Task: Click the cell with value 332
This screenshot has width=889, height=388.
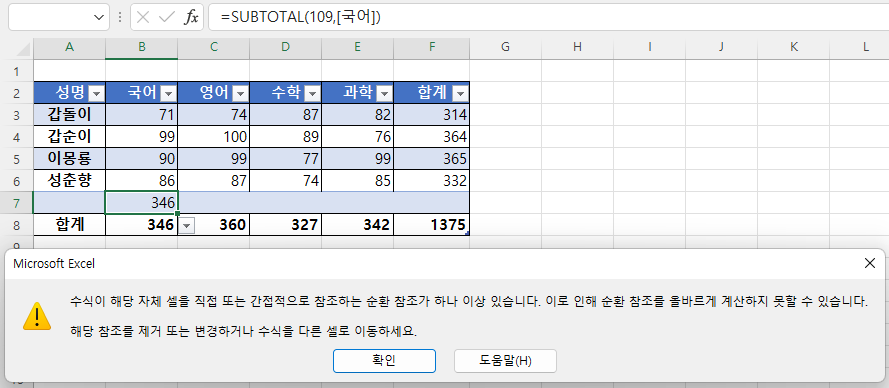Action: [431, 181]
